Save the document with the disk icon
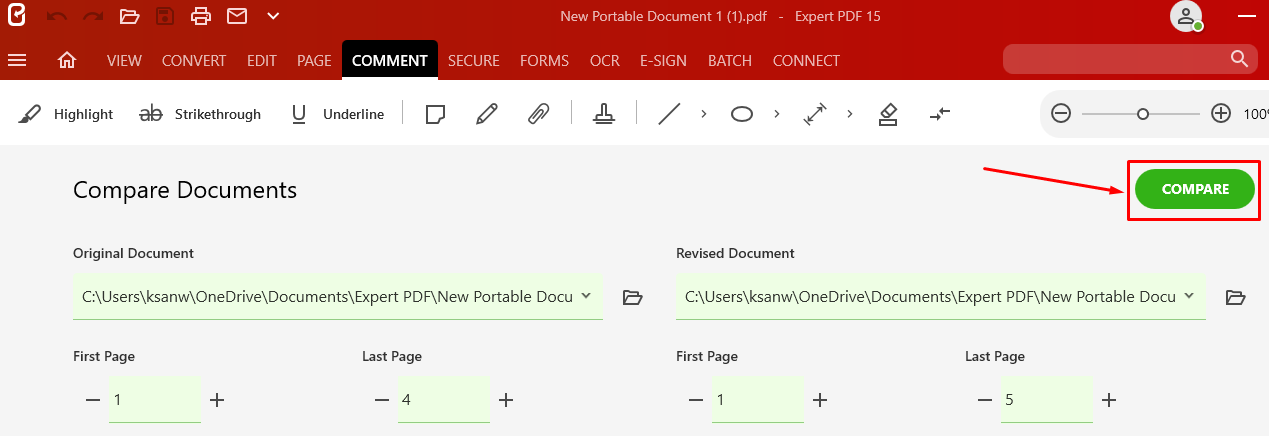1269x436 pixels. [x=165, y=16]
